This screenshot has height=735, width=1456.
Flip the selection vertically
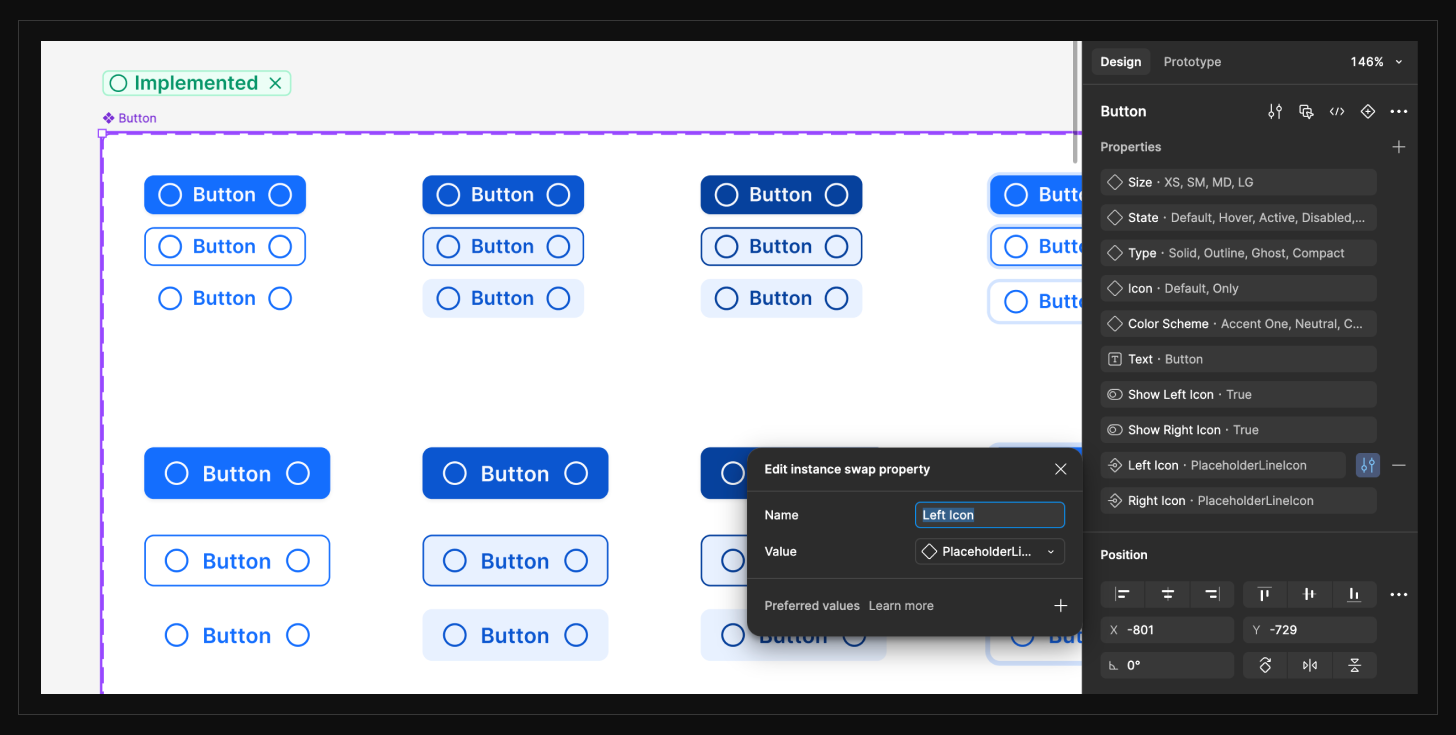point(1354,665)
